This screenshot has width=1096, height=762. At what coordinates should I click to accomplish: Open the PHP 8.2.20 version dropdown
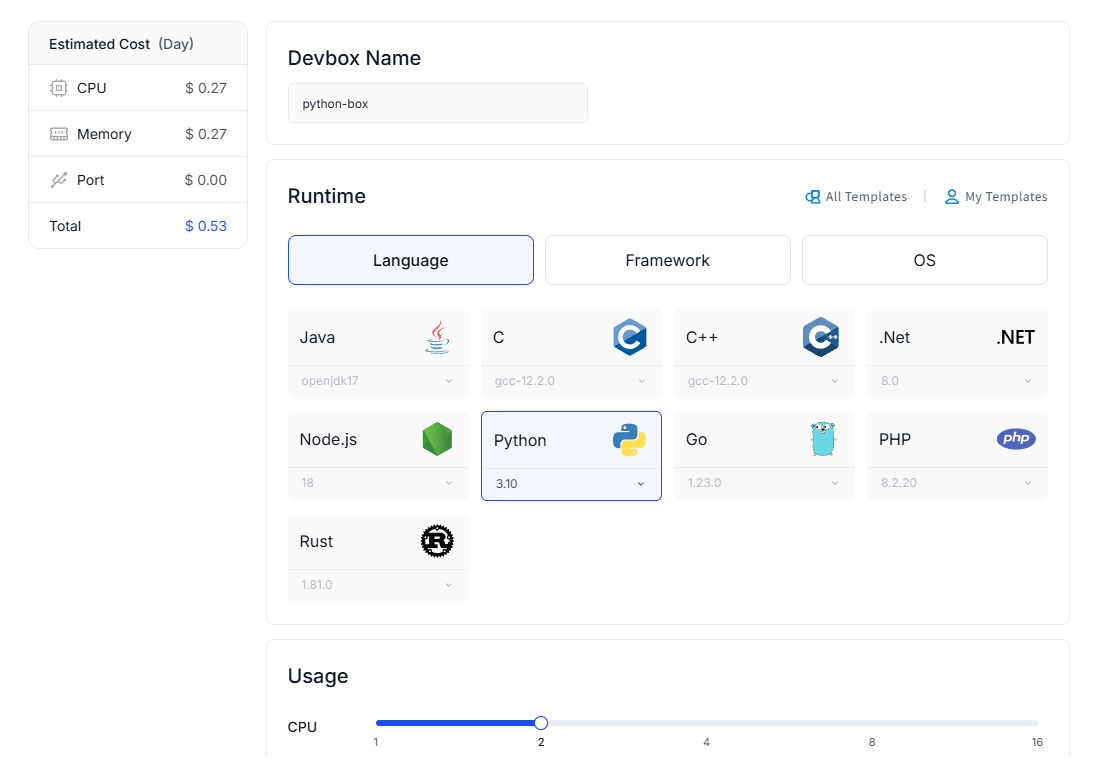tap(957, 483)
